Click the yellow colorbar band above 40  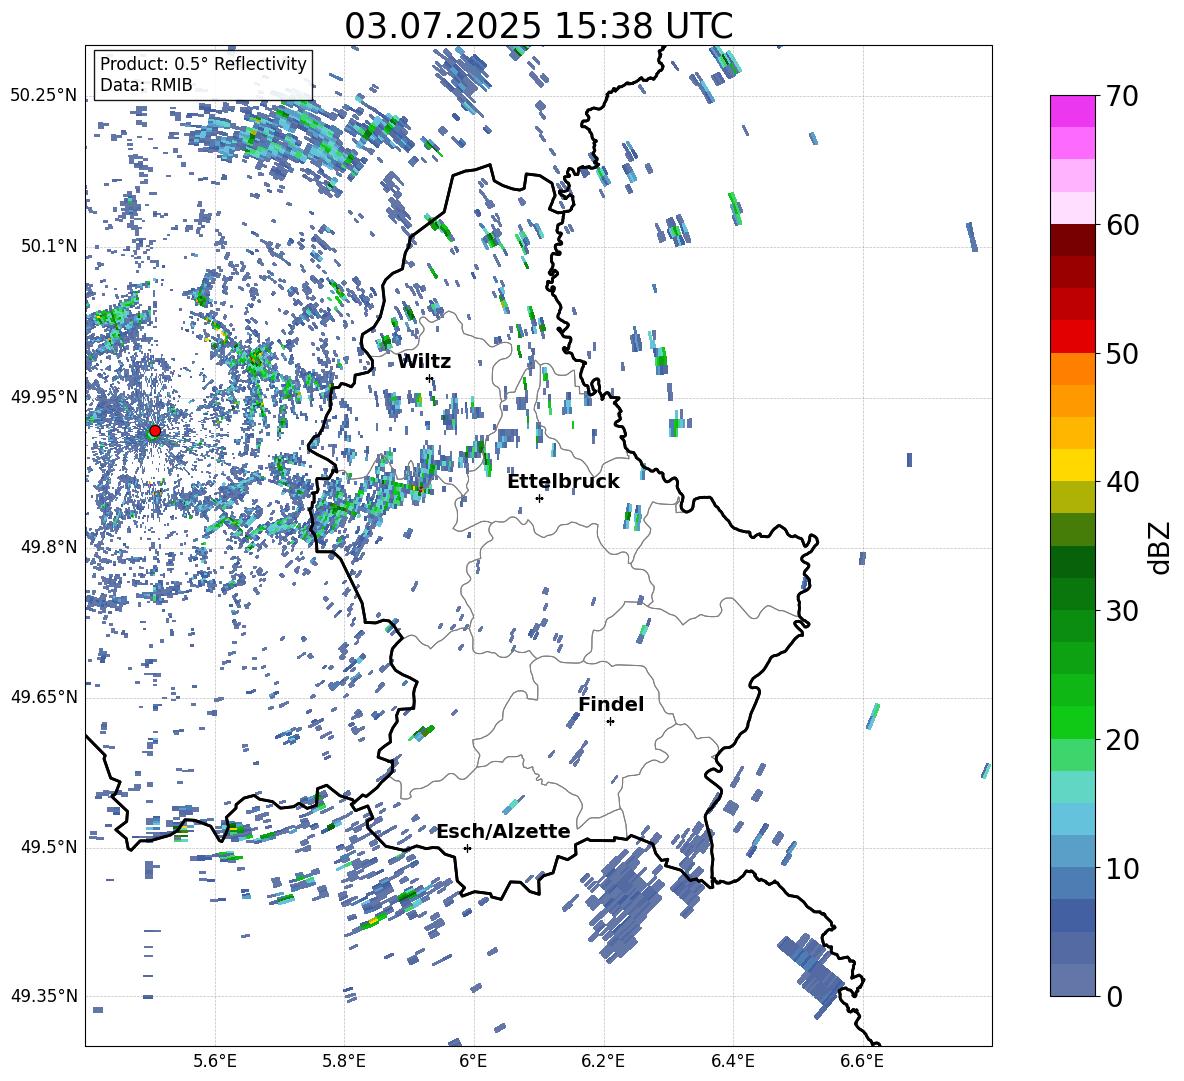1072,465
